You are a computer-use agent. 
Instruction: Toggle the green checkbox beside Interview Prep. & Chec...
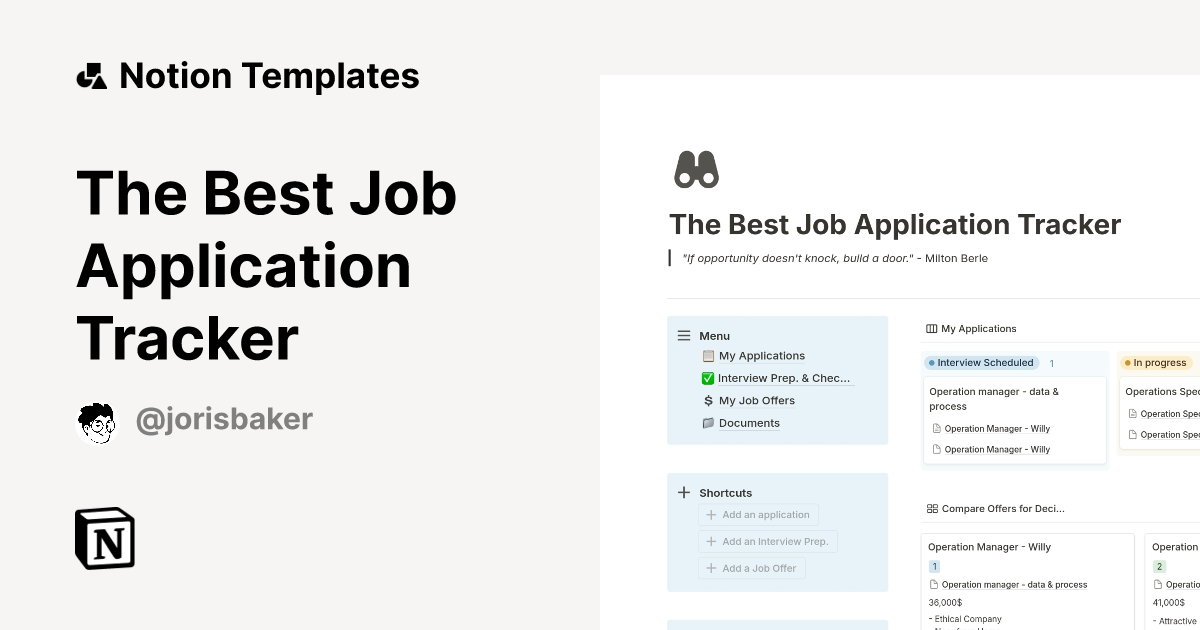(x=707, y=378)
